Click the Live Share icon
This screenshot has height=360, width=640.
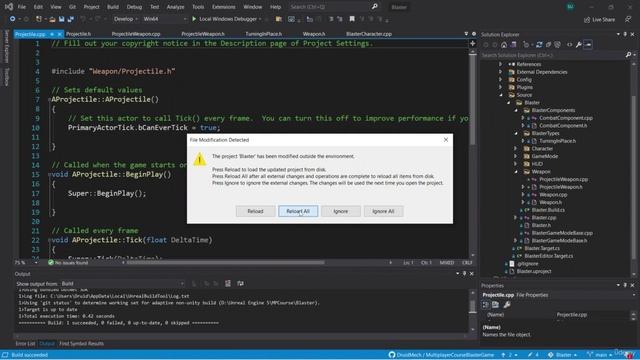(599, 19)
